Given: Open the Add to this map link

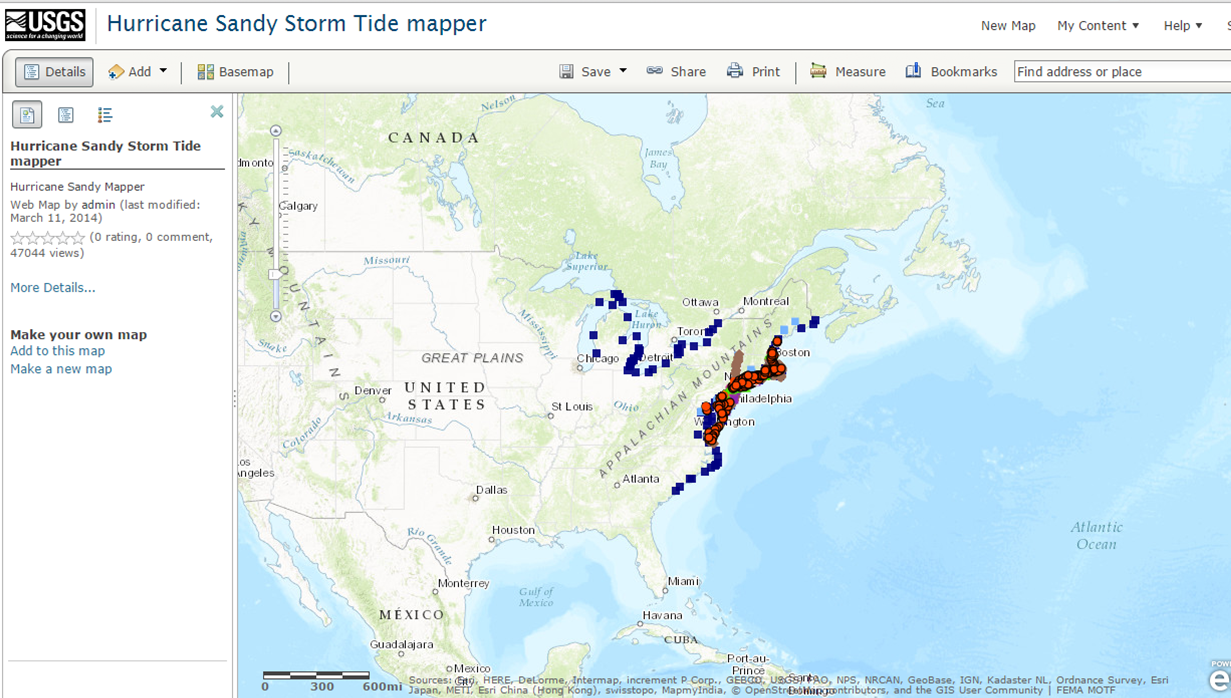Looking at the screenshot, I should pos(57,350).
